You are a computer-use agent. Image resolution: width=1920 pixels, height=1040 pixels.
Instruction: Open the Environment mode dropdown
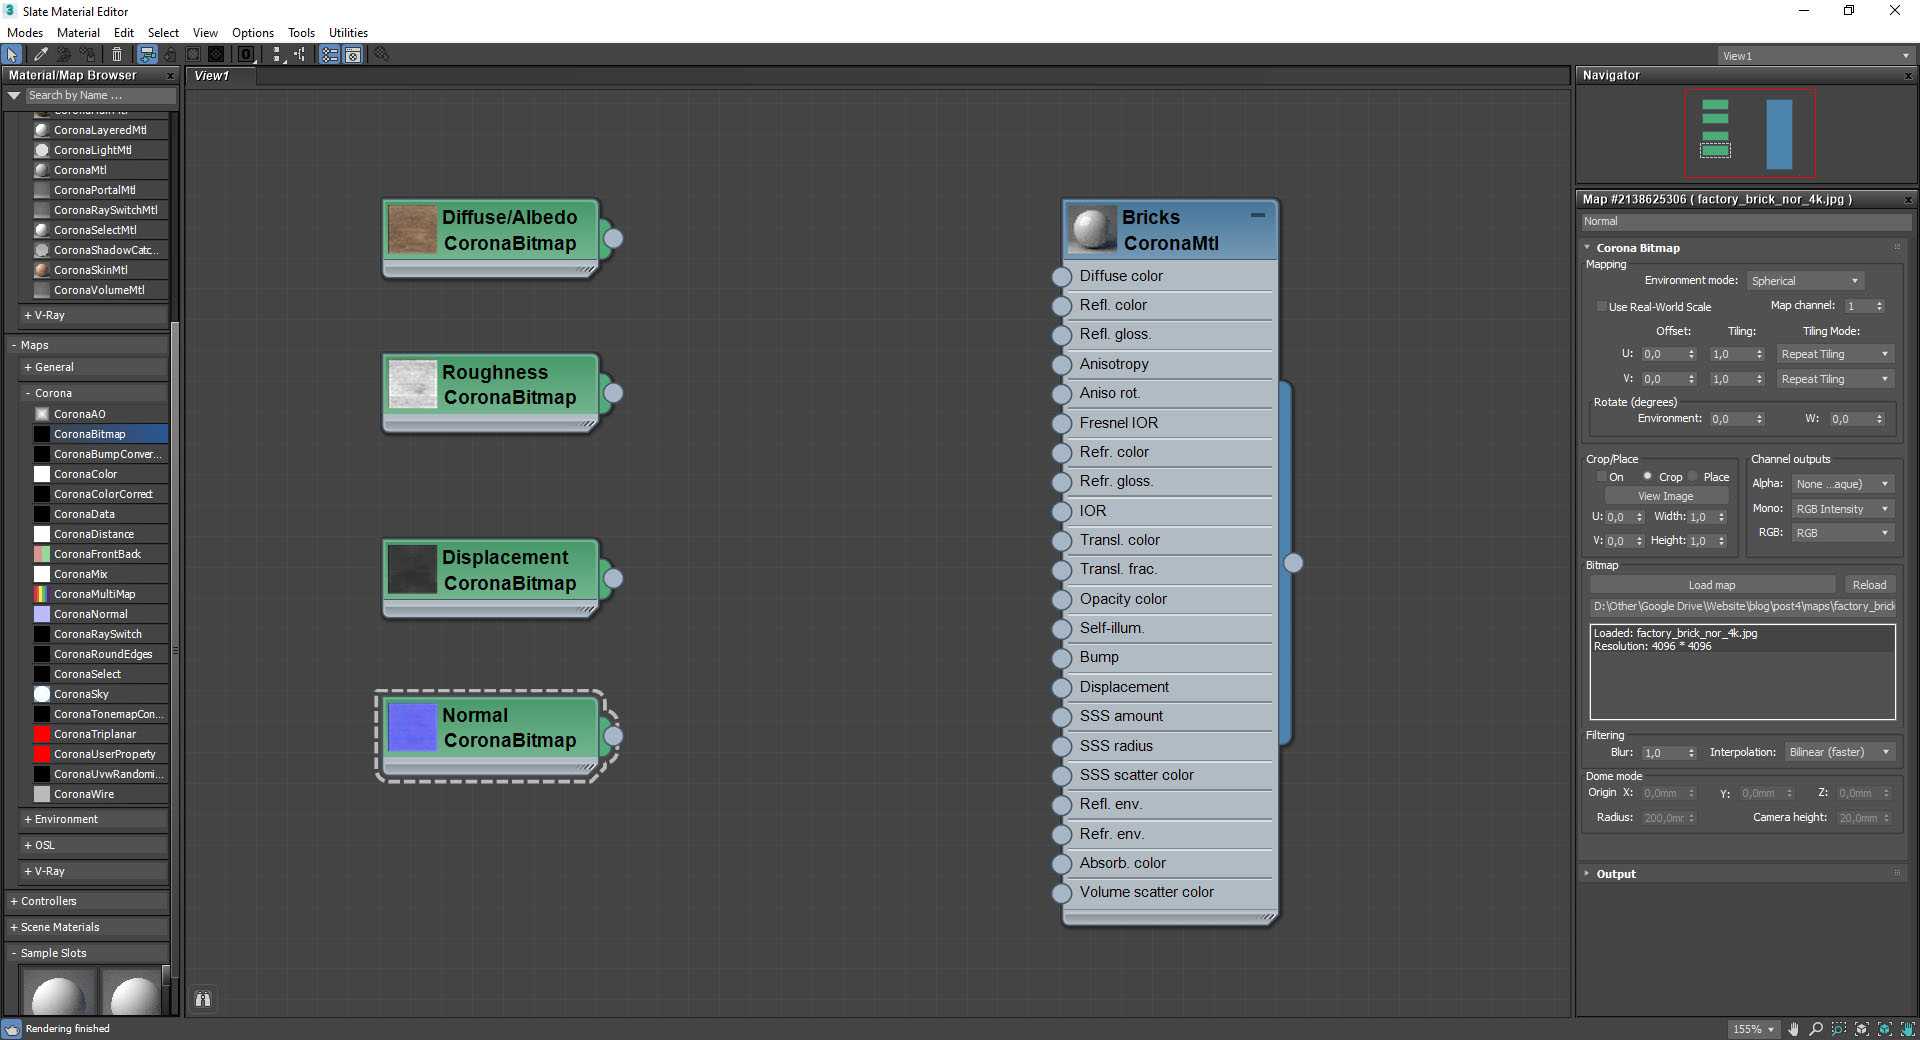pyautogui.click(x=1804, y=281)
